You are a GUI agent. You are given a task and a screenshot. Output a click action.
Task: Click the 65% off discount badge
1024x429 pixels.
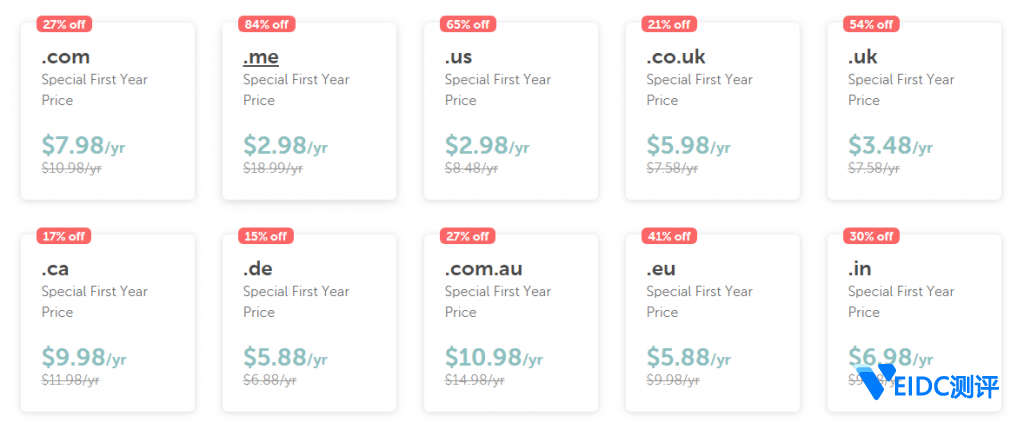point(468,24)
